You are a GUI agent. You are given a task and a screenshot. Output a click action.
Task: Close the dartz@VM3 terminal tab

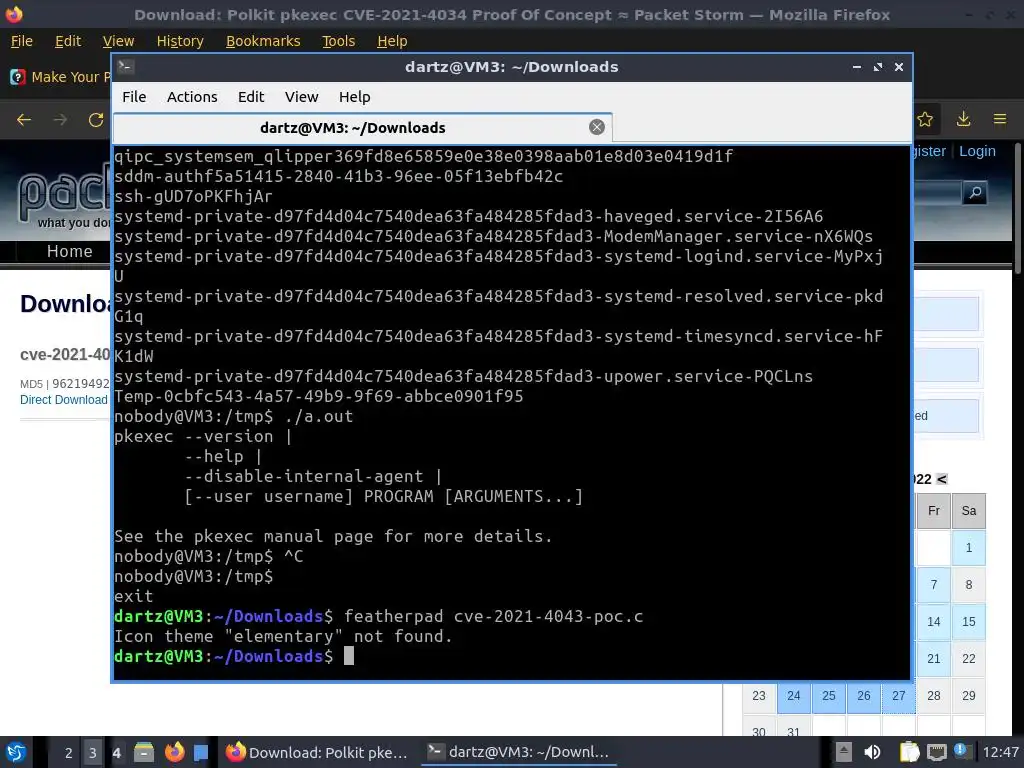[596, 127]
